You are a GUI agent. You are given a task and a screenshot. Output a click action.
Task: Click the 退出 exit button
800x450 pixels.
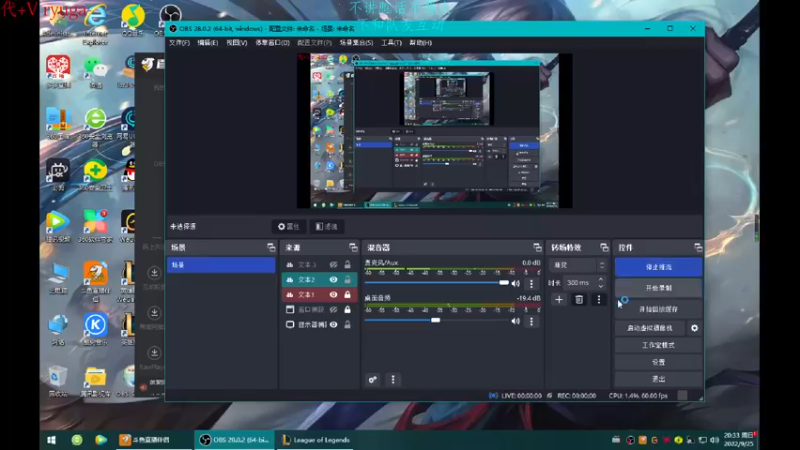658,379
